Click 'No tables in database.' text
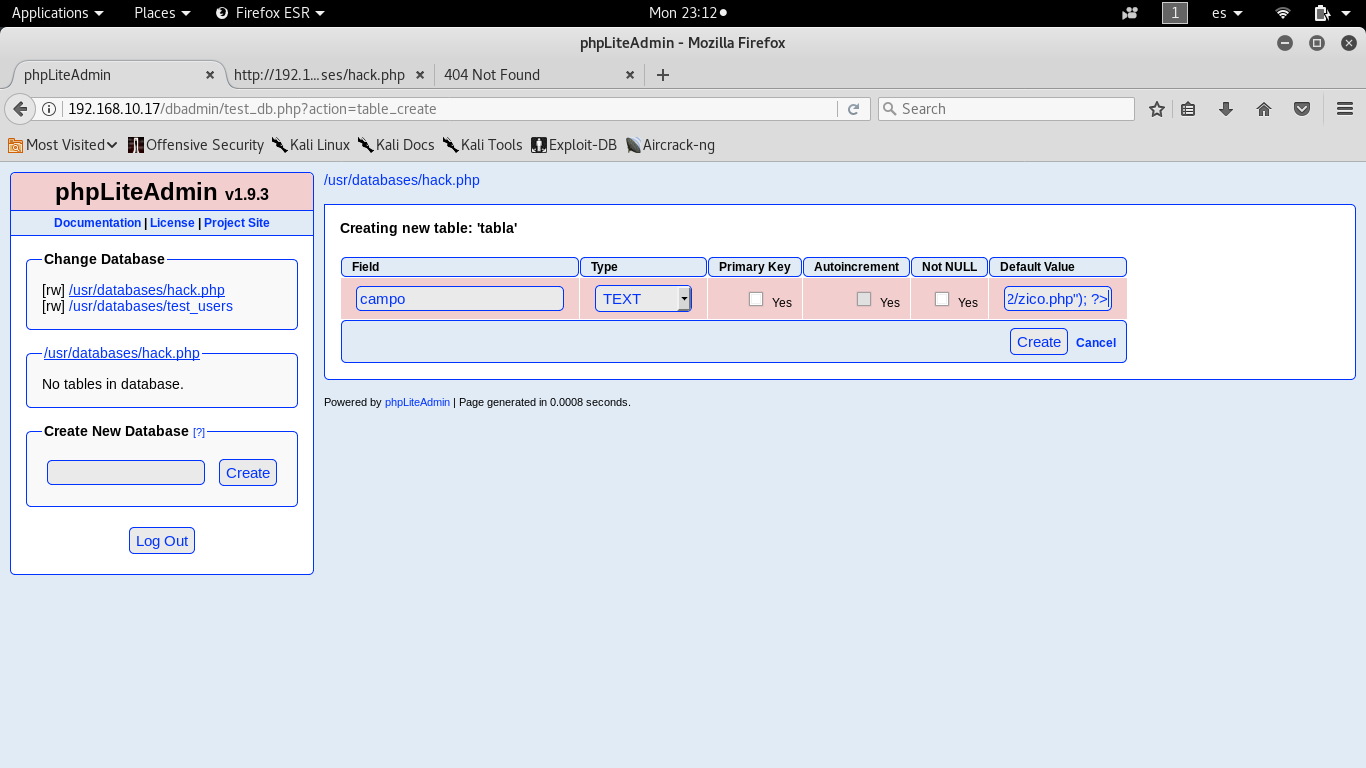The image size is (1366, 768). [113, 384]
